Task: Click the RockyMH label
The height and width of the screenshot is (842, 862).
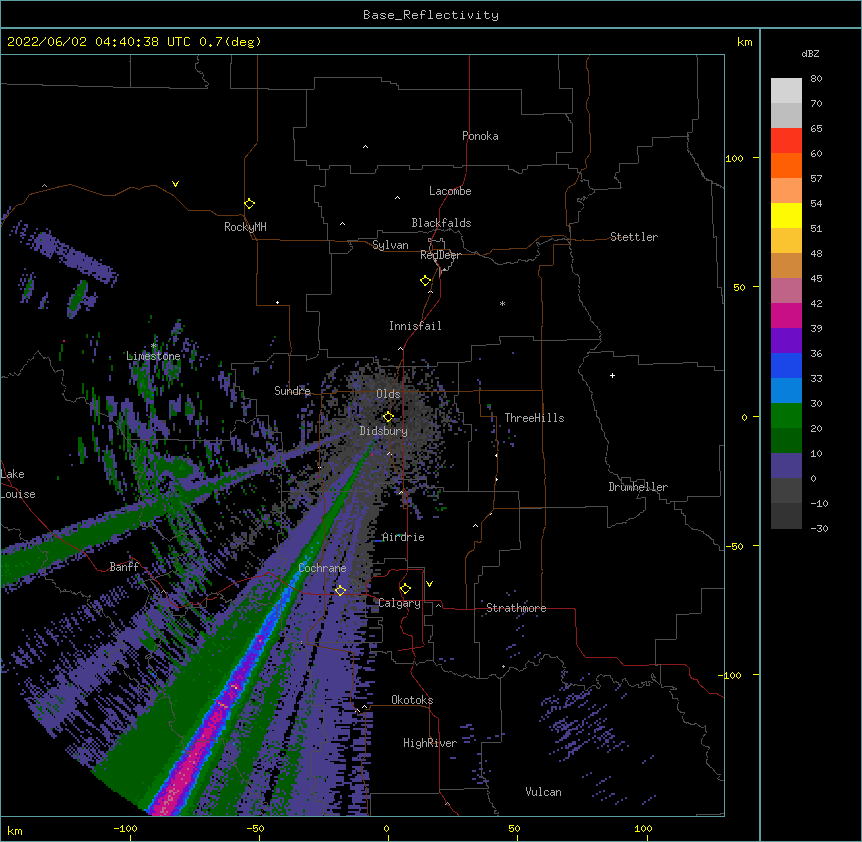Action: coord(245,227)
